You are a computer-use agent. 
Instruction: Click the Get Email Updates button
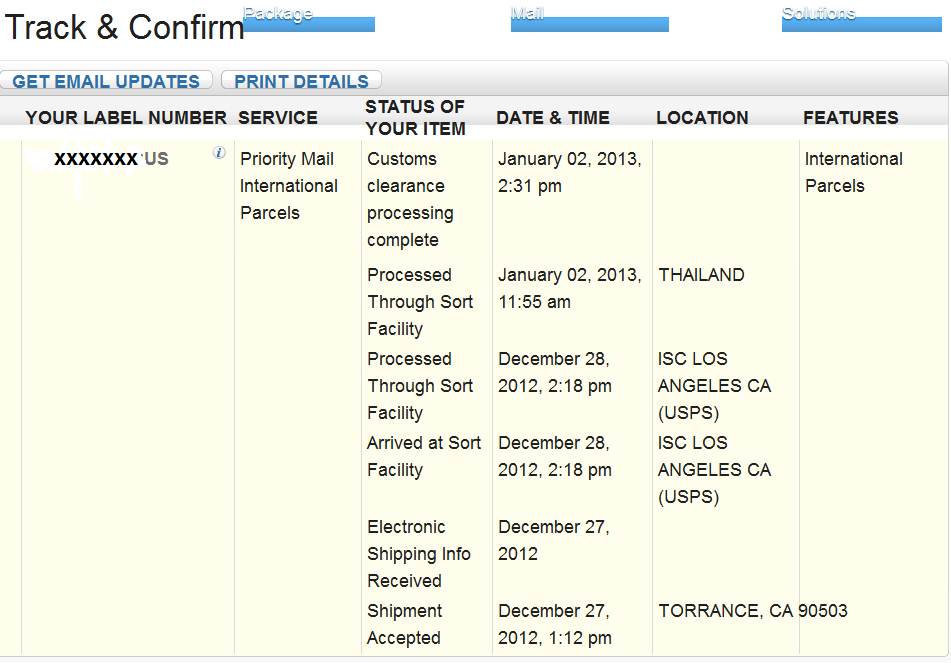tap(106, 81)
